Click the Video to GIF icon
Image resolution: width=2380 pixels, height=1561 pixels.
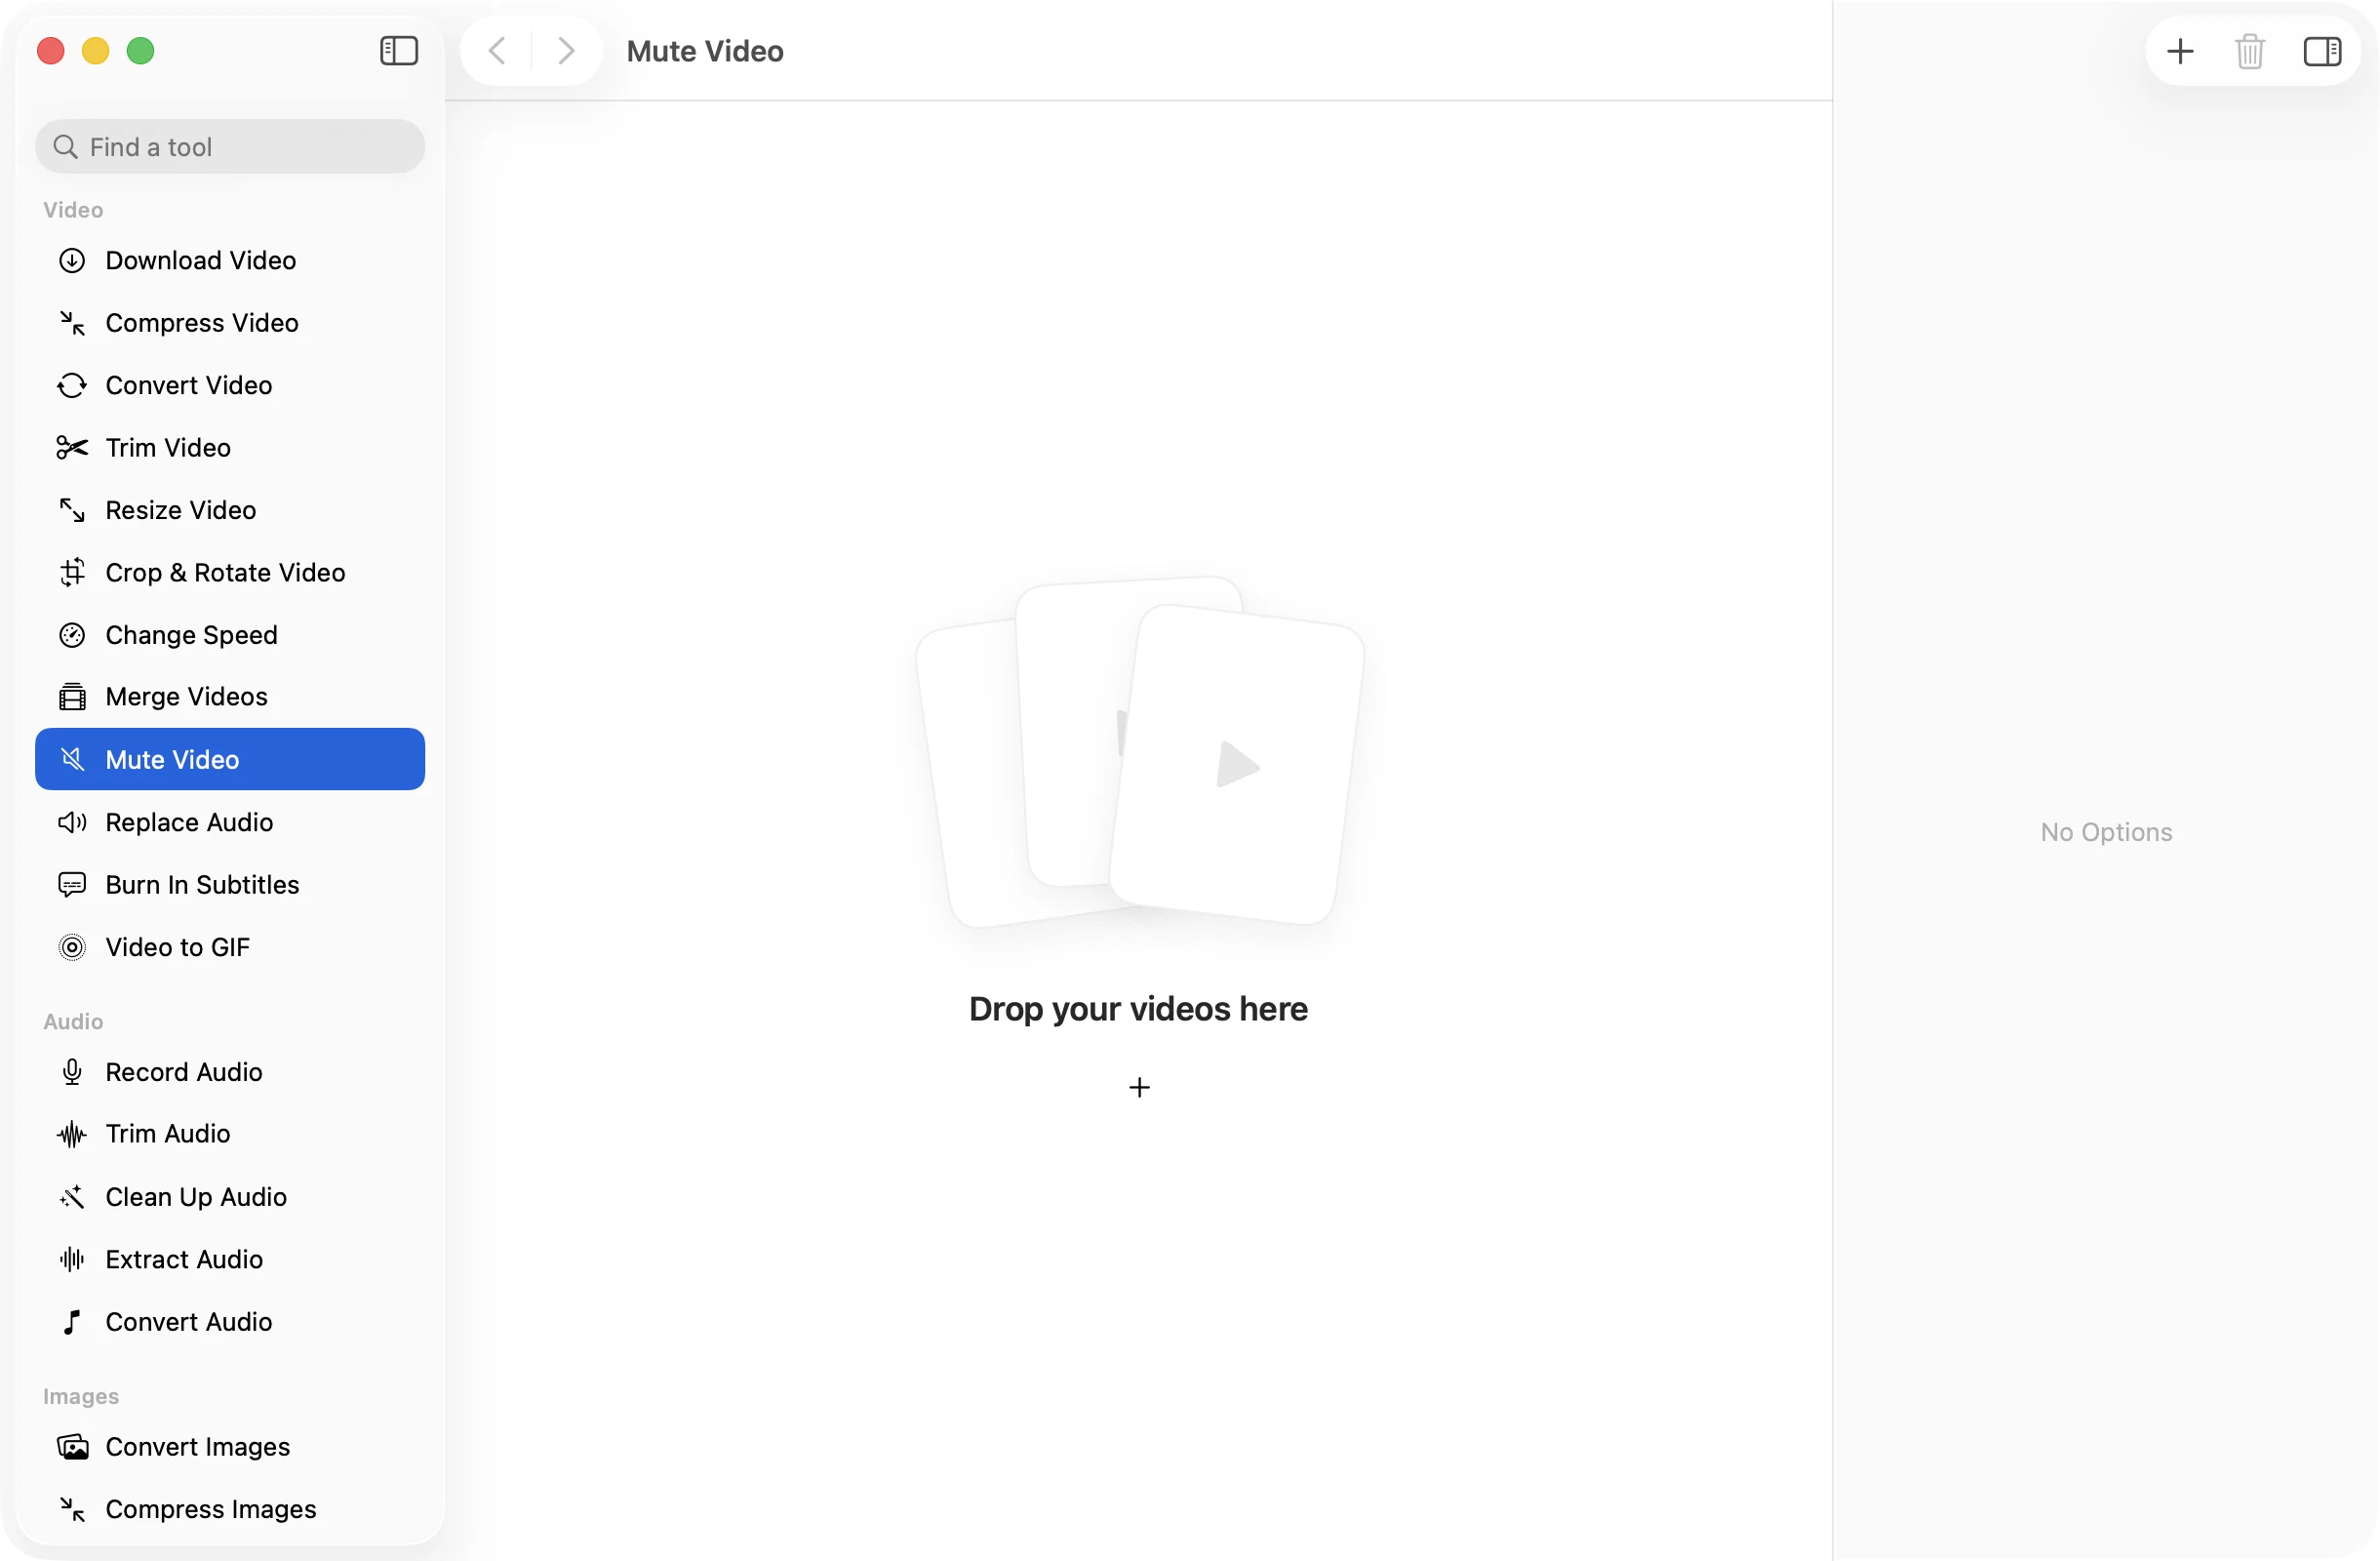click(72, 947)
